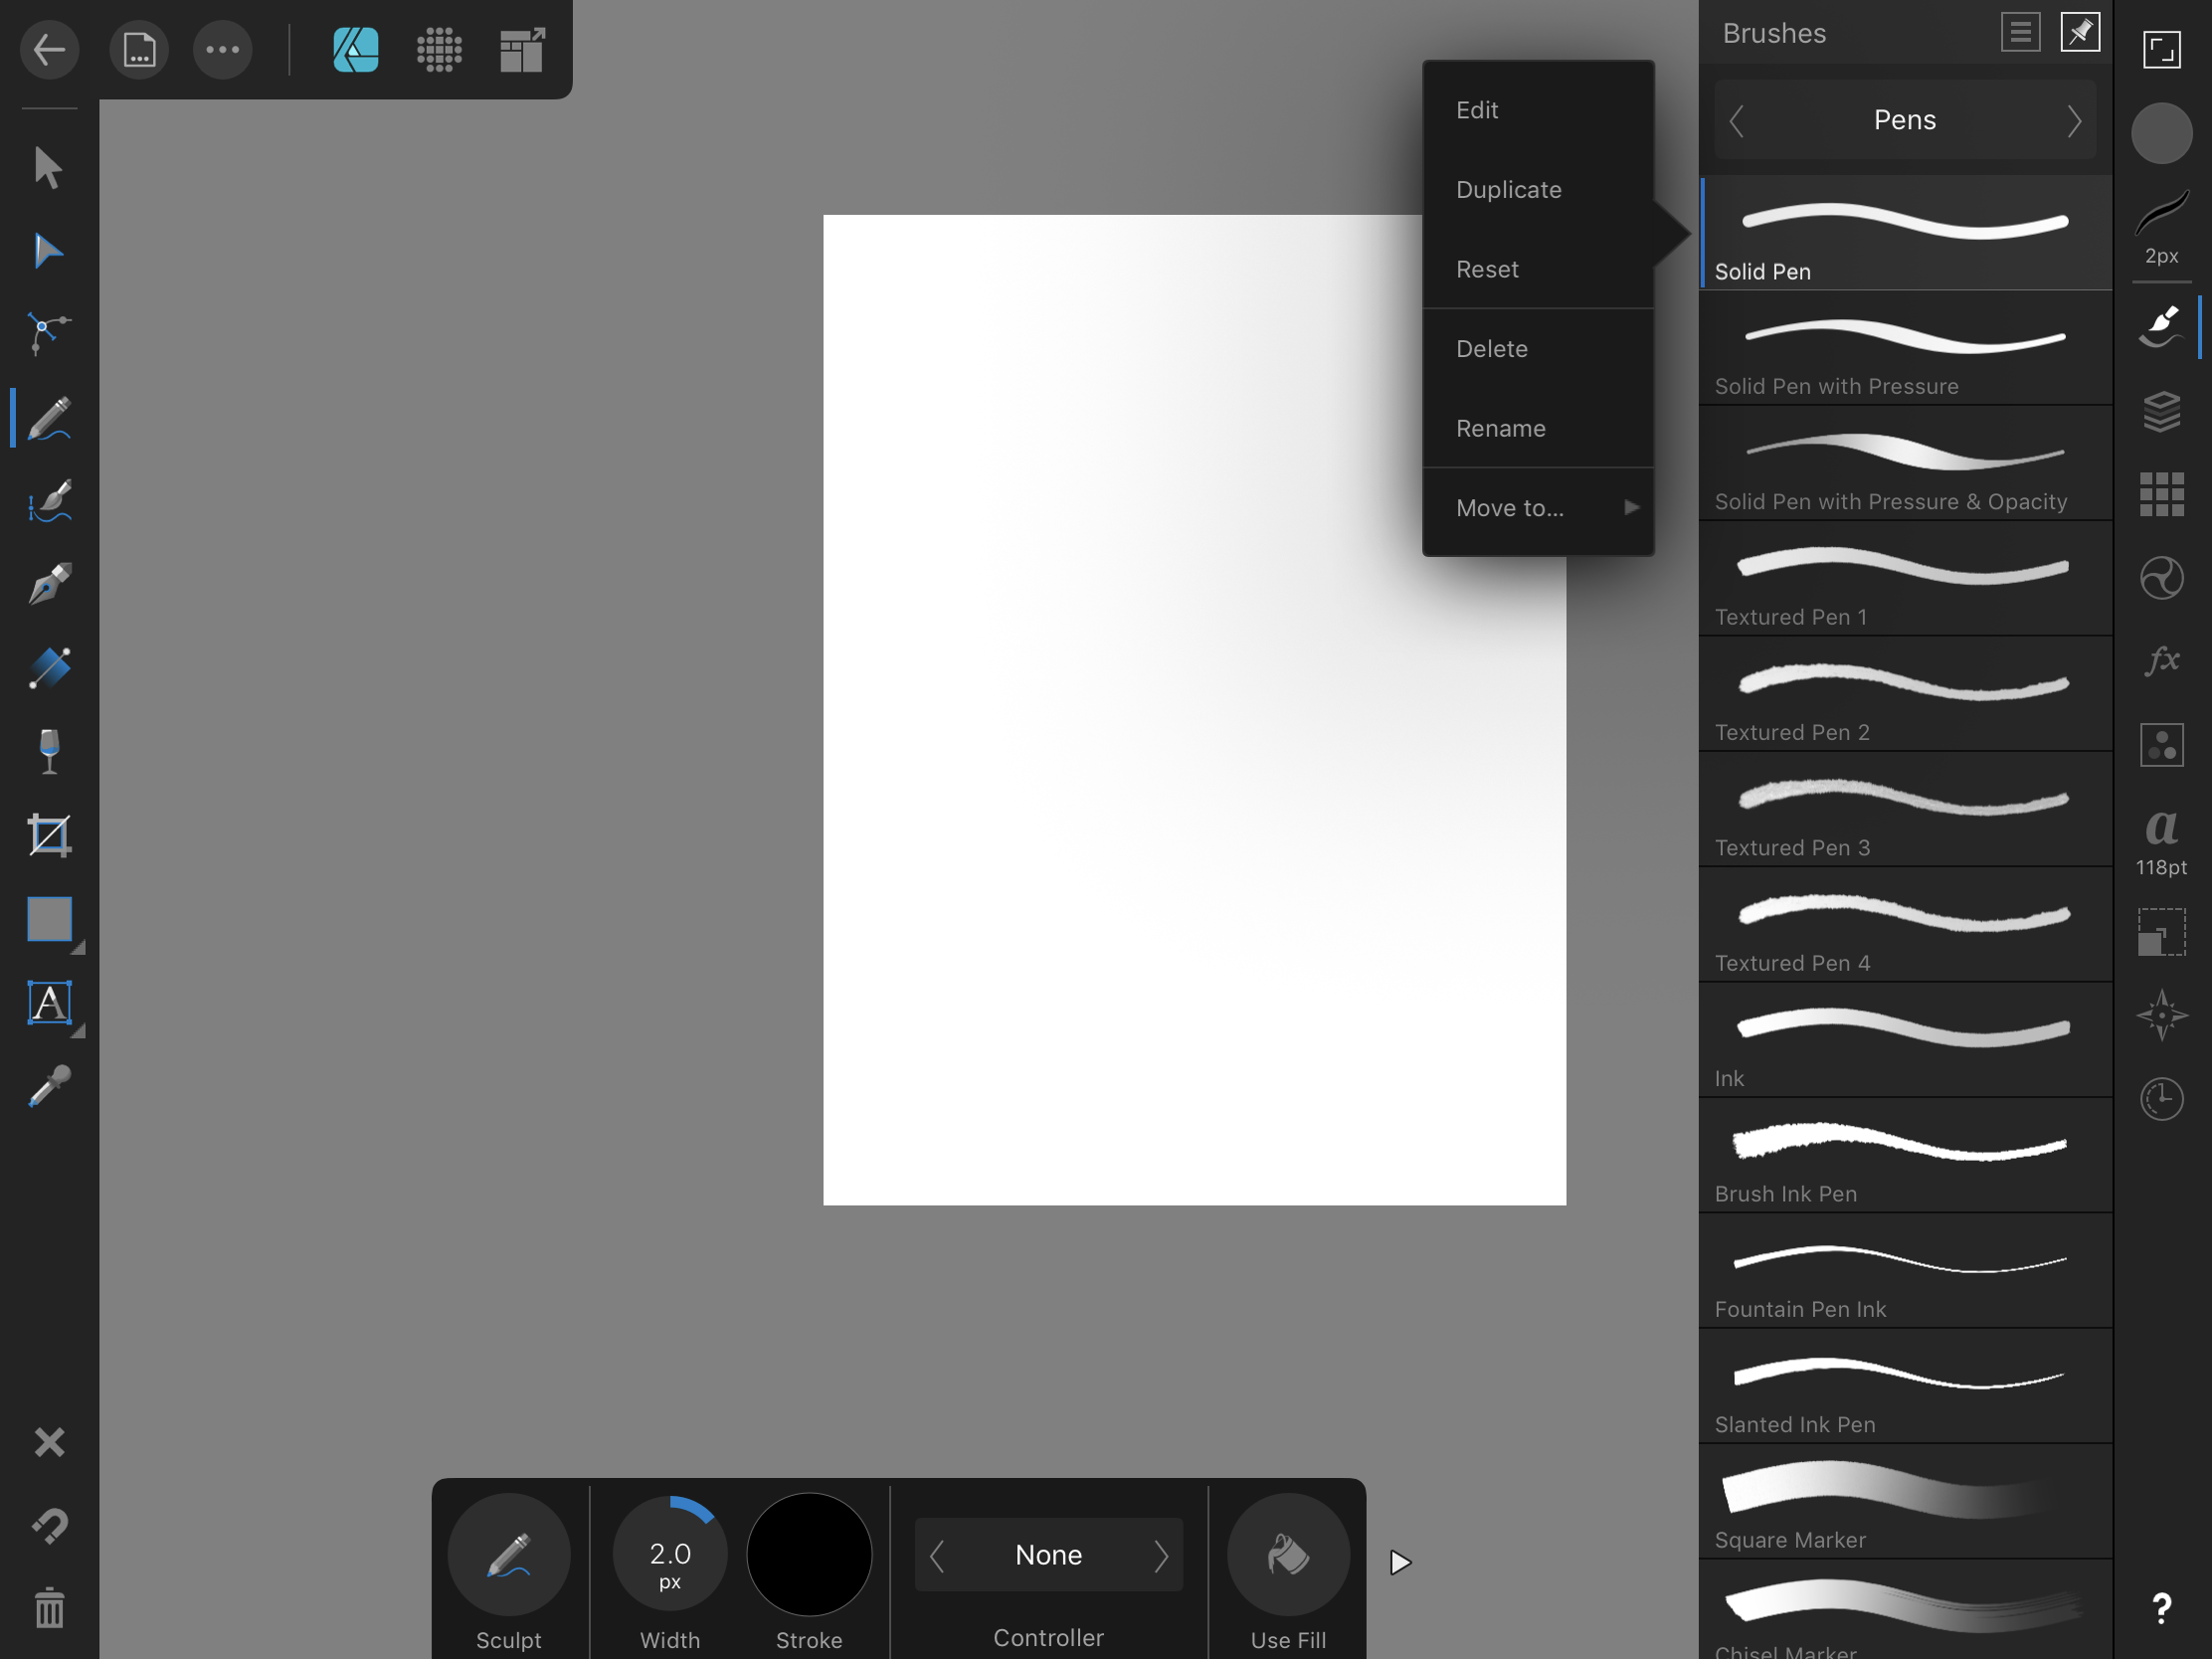Click the trash delete icon
The image size is (2212, 1659).
pyautogui.click(x=49, y=1608)
